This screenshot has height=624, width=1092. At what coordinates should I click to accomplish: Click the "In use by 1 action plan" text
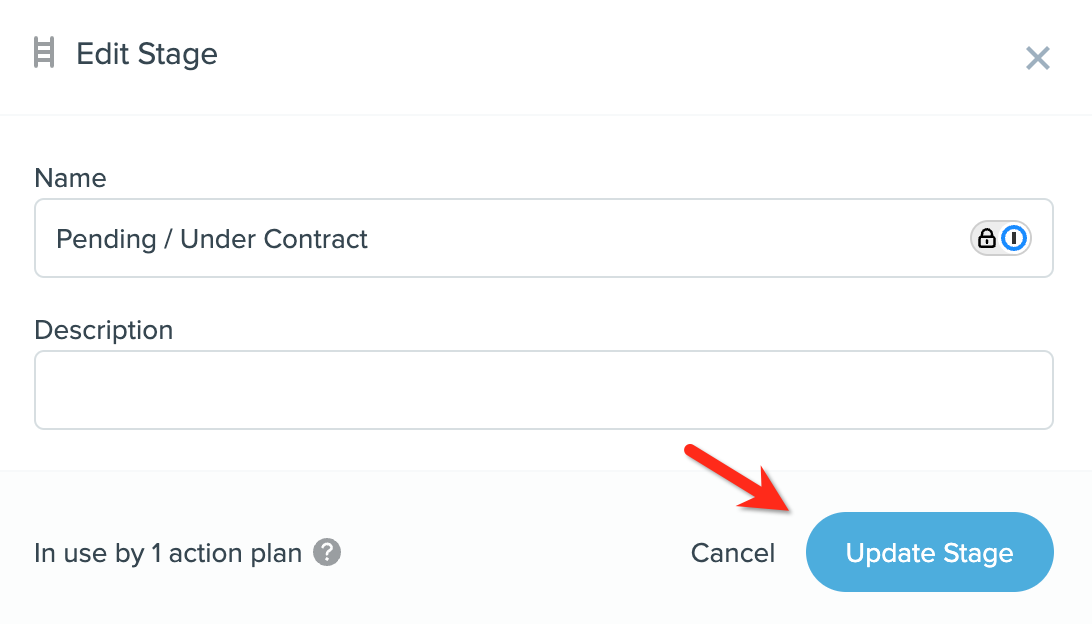tap(168, 553)
